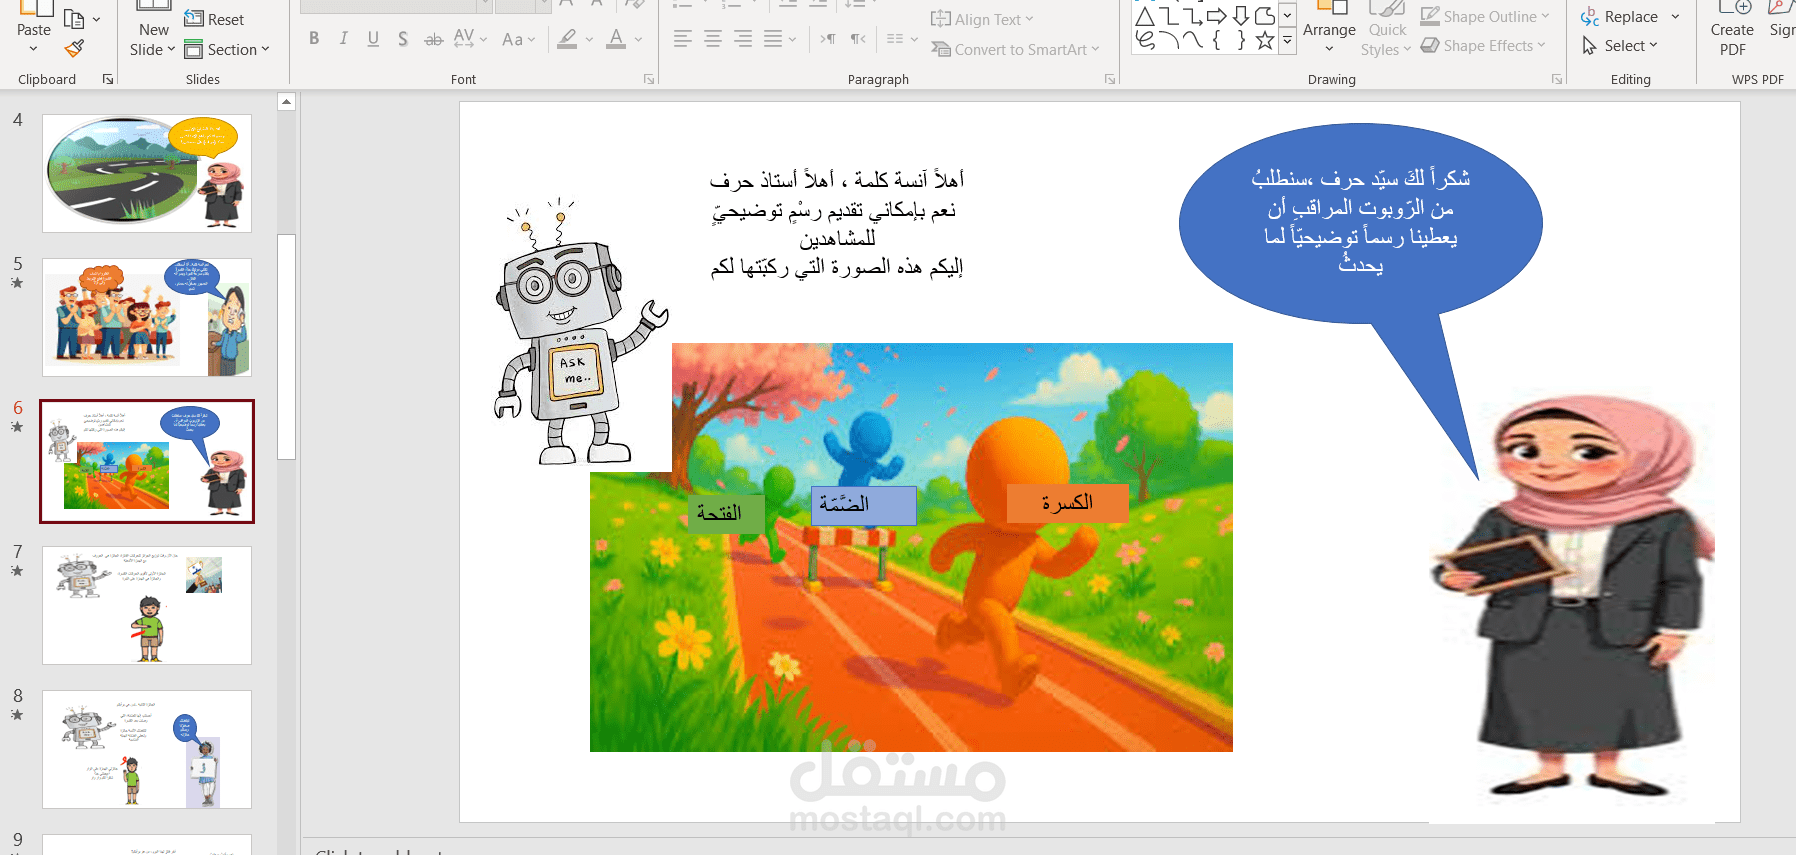Image resolution: width=1796 pixels, height=855 pixels.
Task: Apply font color with A button
Action: coord(616,39)
